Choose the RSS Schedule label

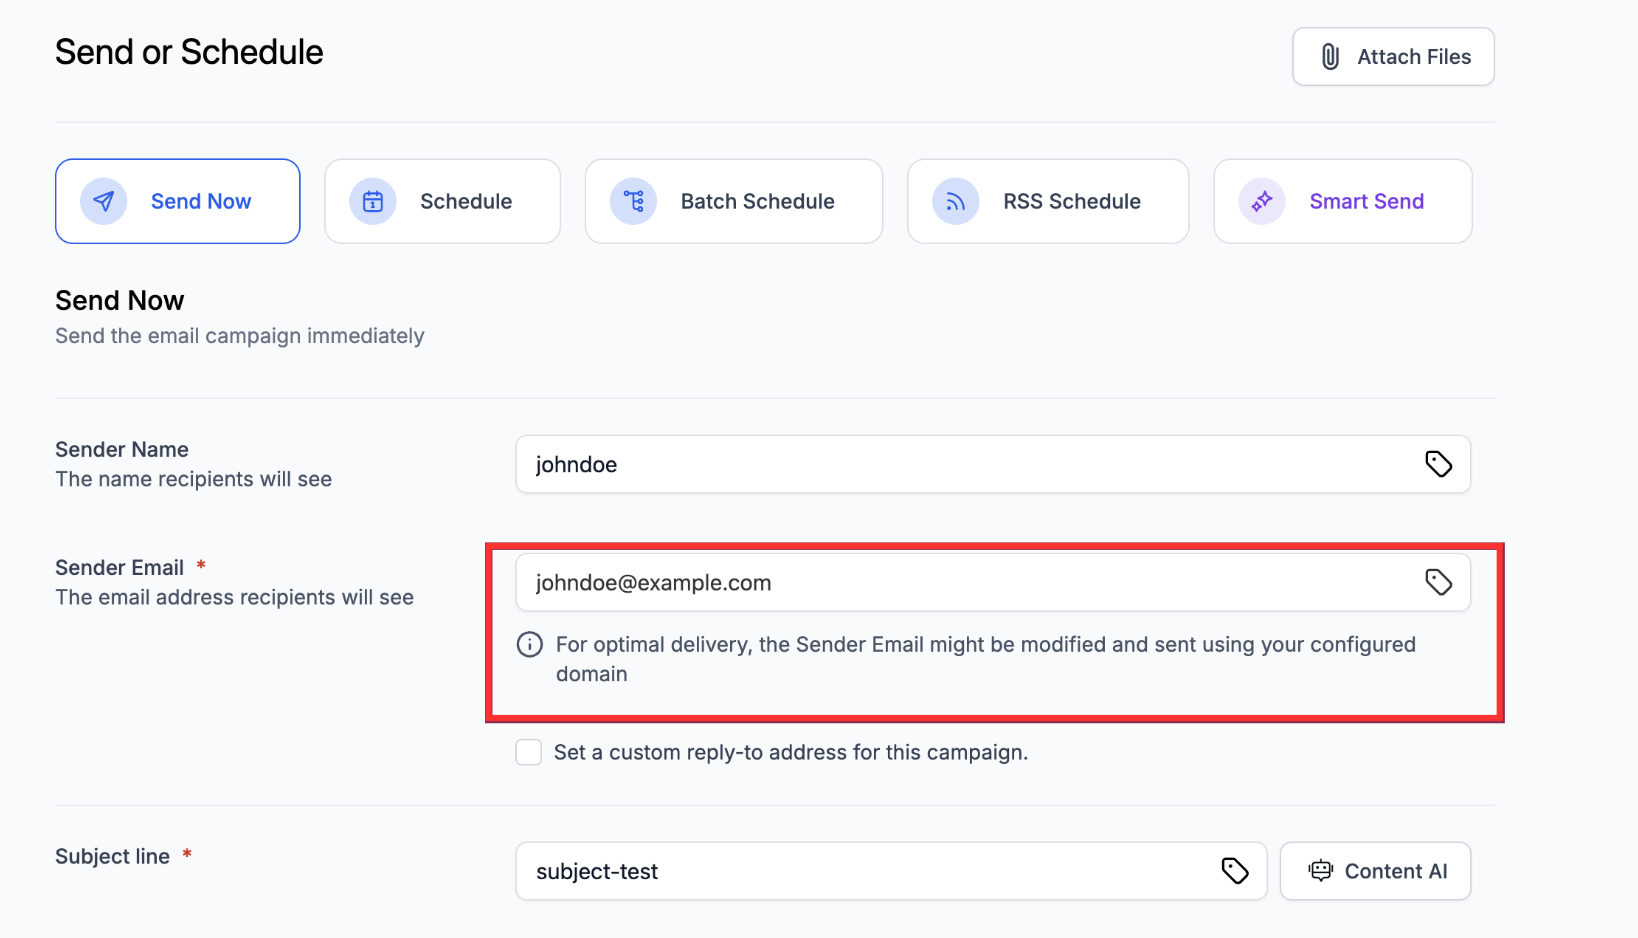coord(1072,201)
